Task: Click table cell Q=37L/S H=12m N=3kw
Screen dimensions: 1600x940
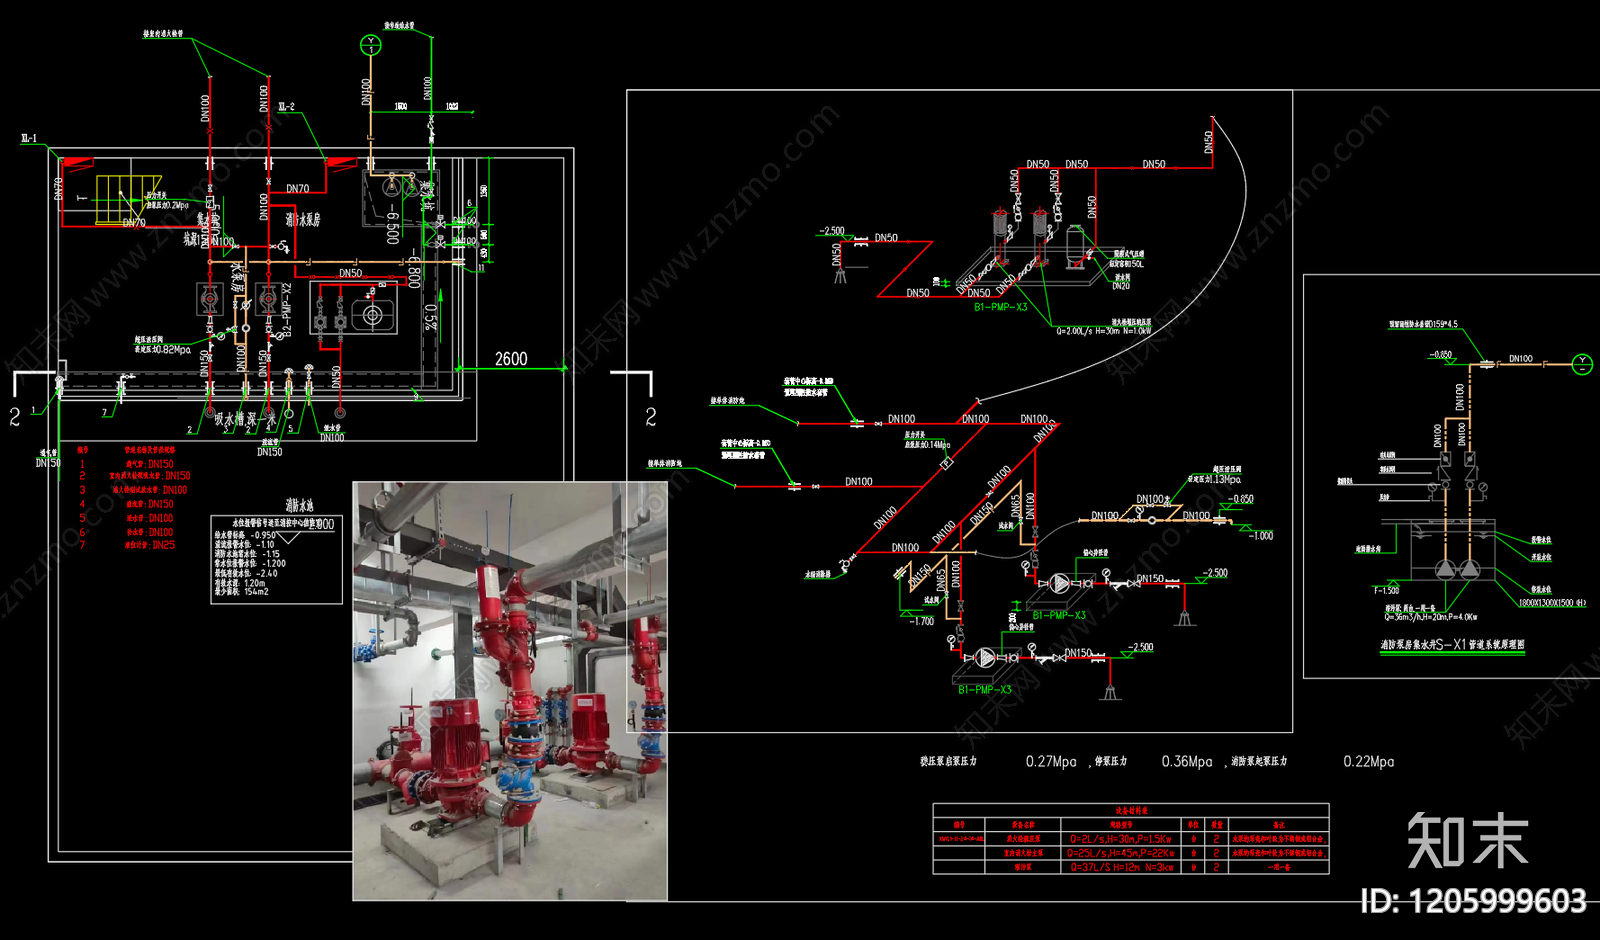Action: [1121, 867]
